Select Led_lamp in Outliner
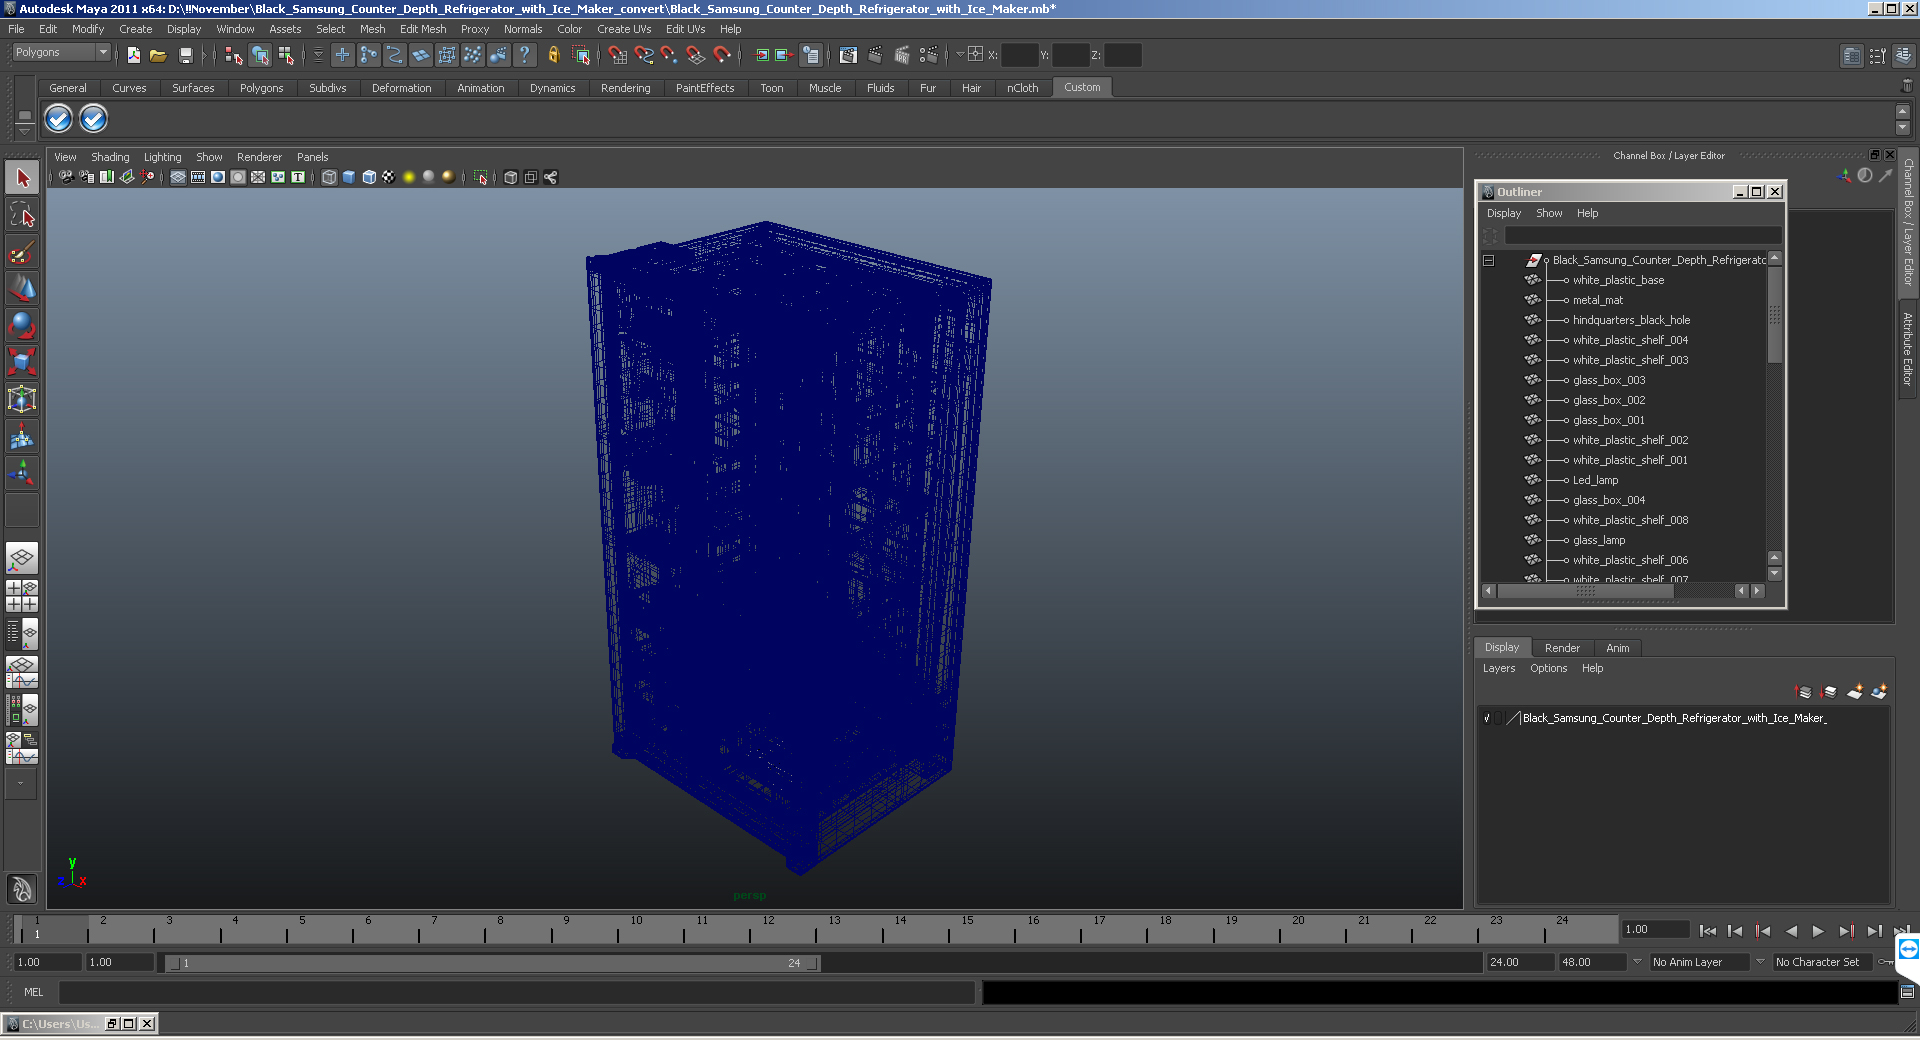 coord(1595,480)
